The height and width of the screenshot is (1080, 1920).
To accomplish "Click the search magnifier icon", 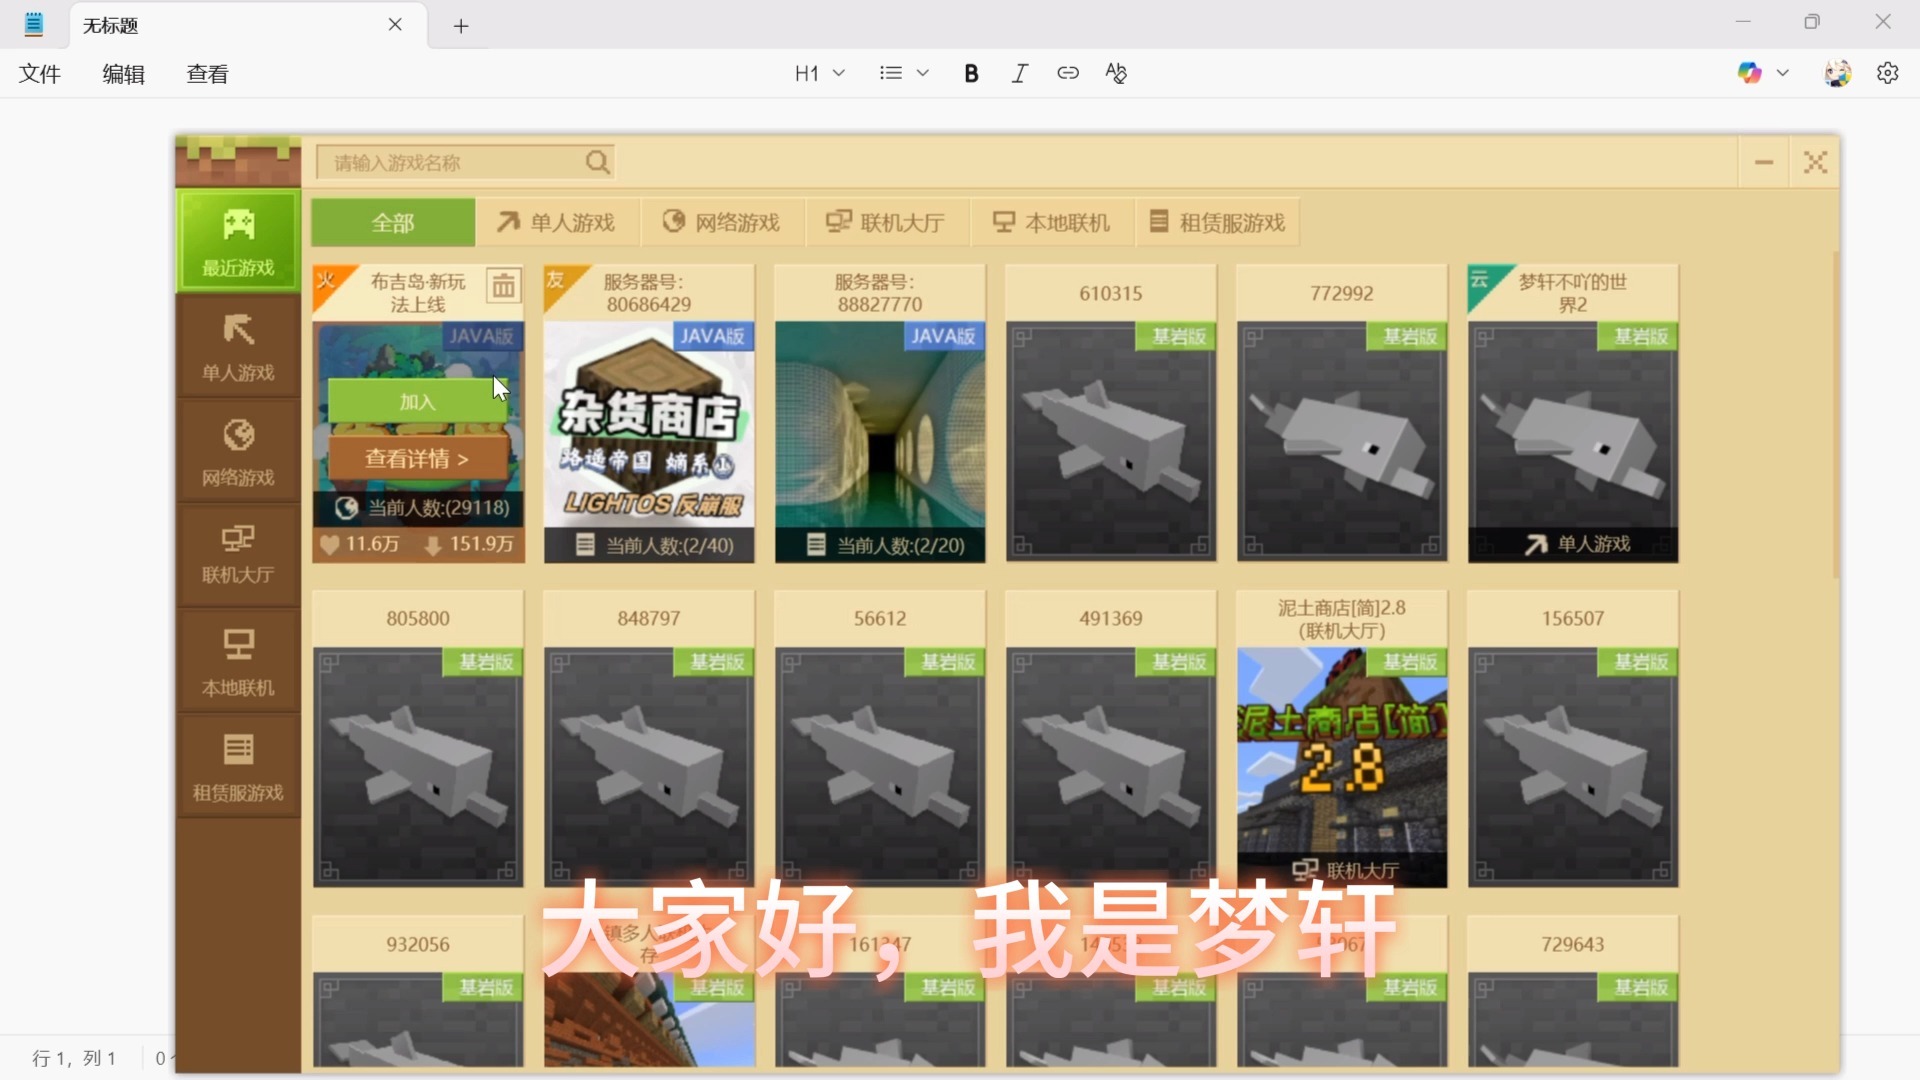I will [x=597, y=162].
